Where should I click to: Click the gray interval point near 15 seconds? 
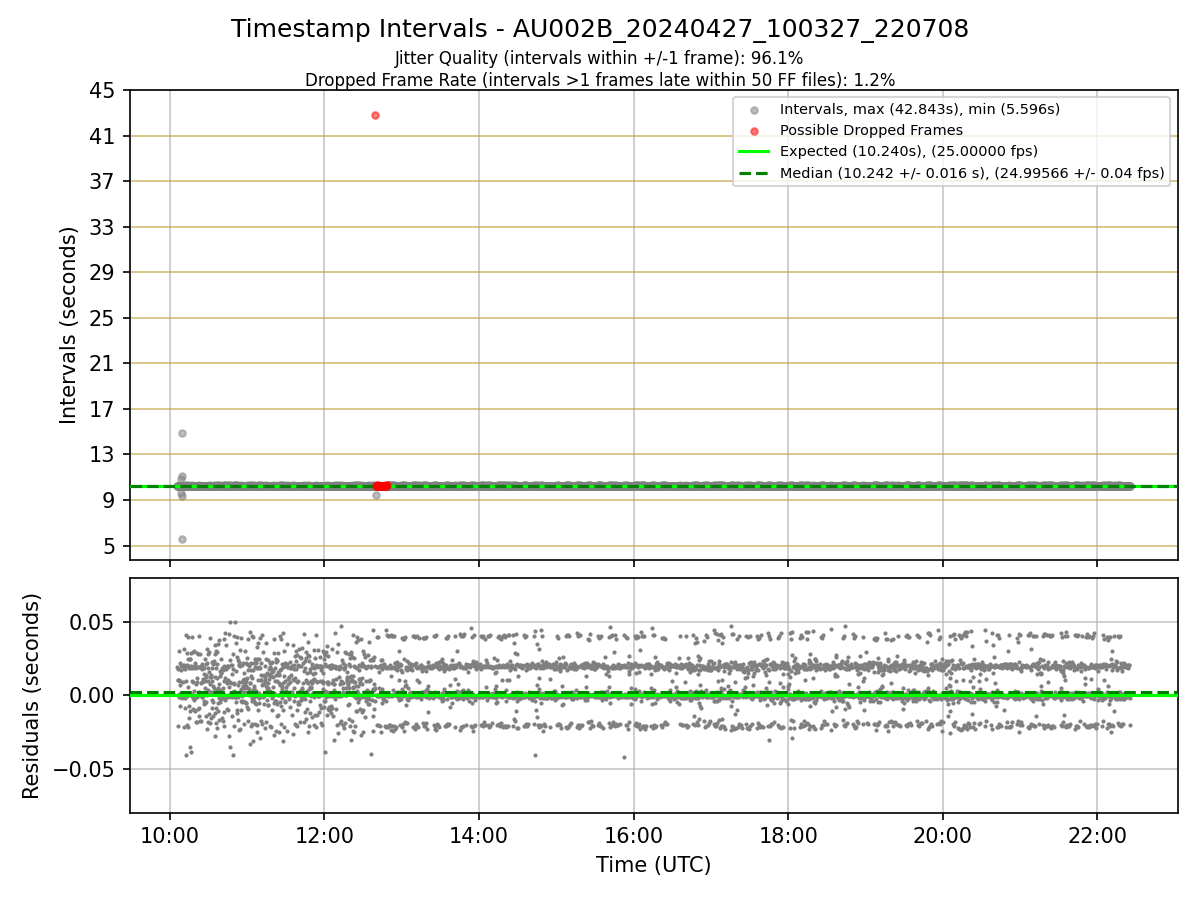pos(182,433)
